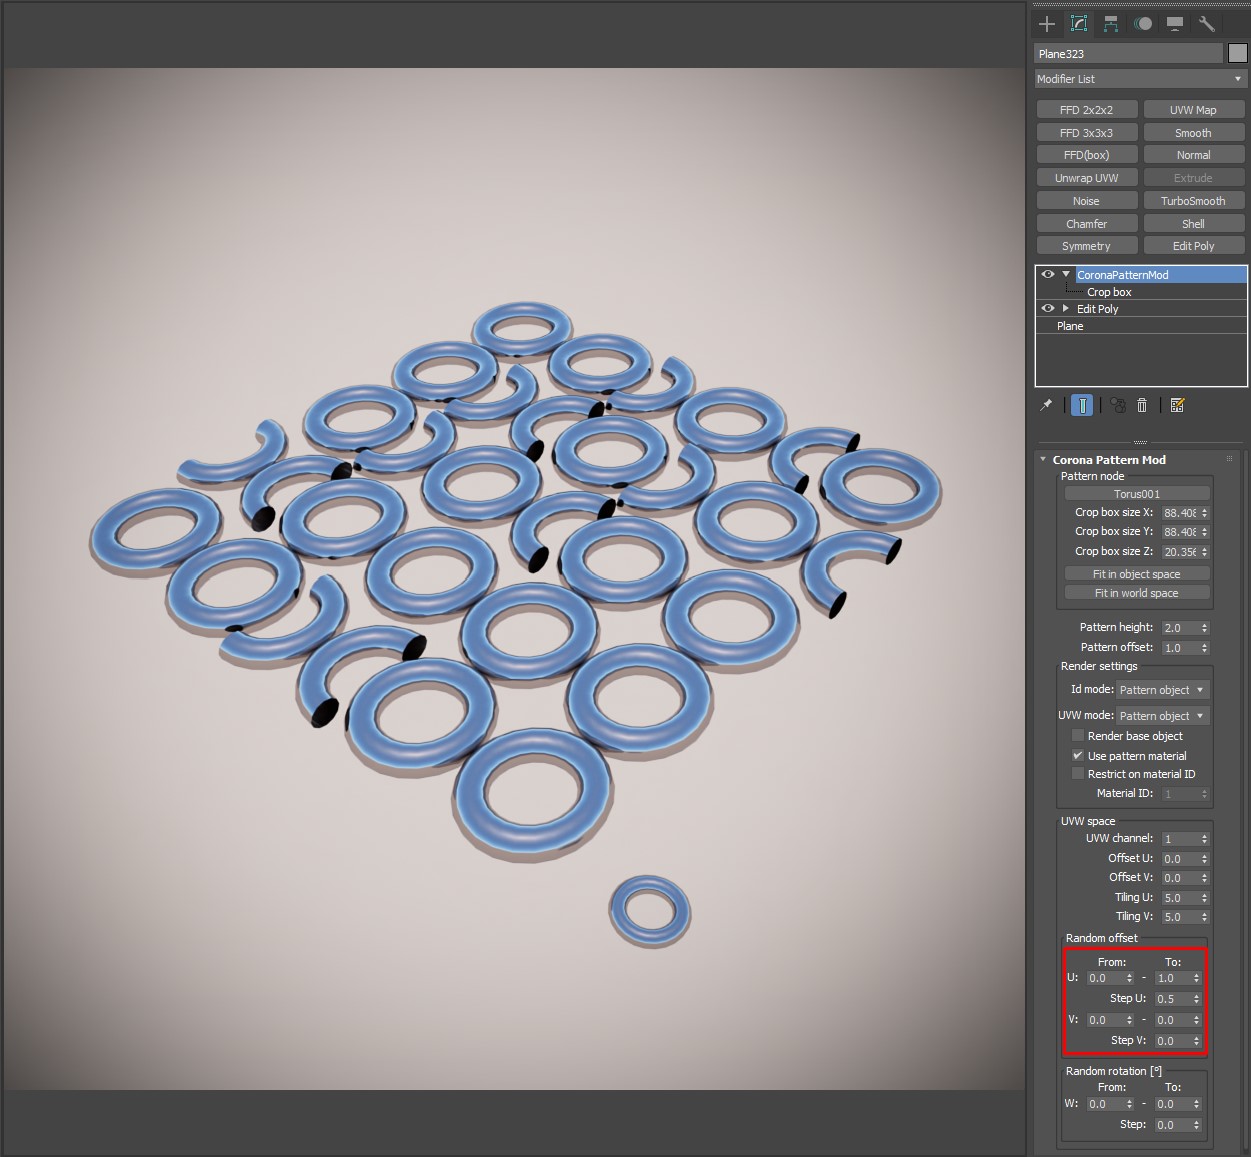Enable the Render base object checkbox
The height and width of the screenshot is (1157, 1251).
[1078, 736]
